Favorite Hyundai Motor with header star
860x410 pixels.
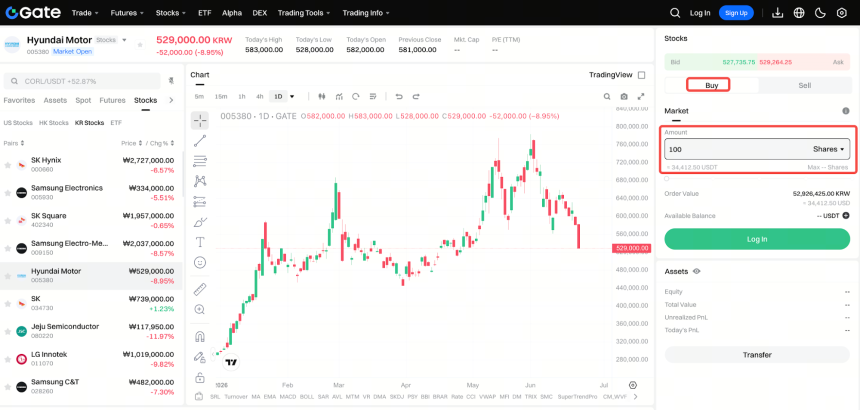click(140, 44)
